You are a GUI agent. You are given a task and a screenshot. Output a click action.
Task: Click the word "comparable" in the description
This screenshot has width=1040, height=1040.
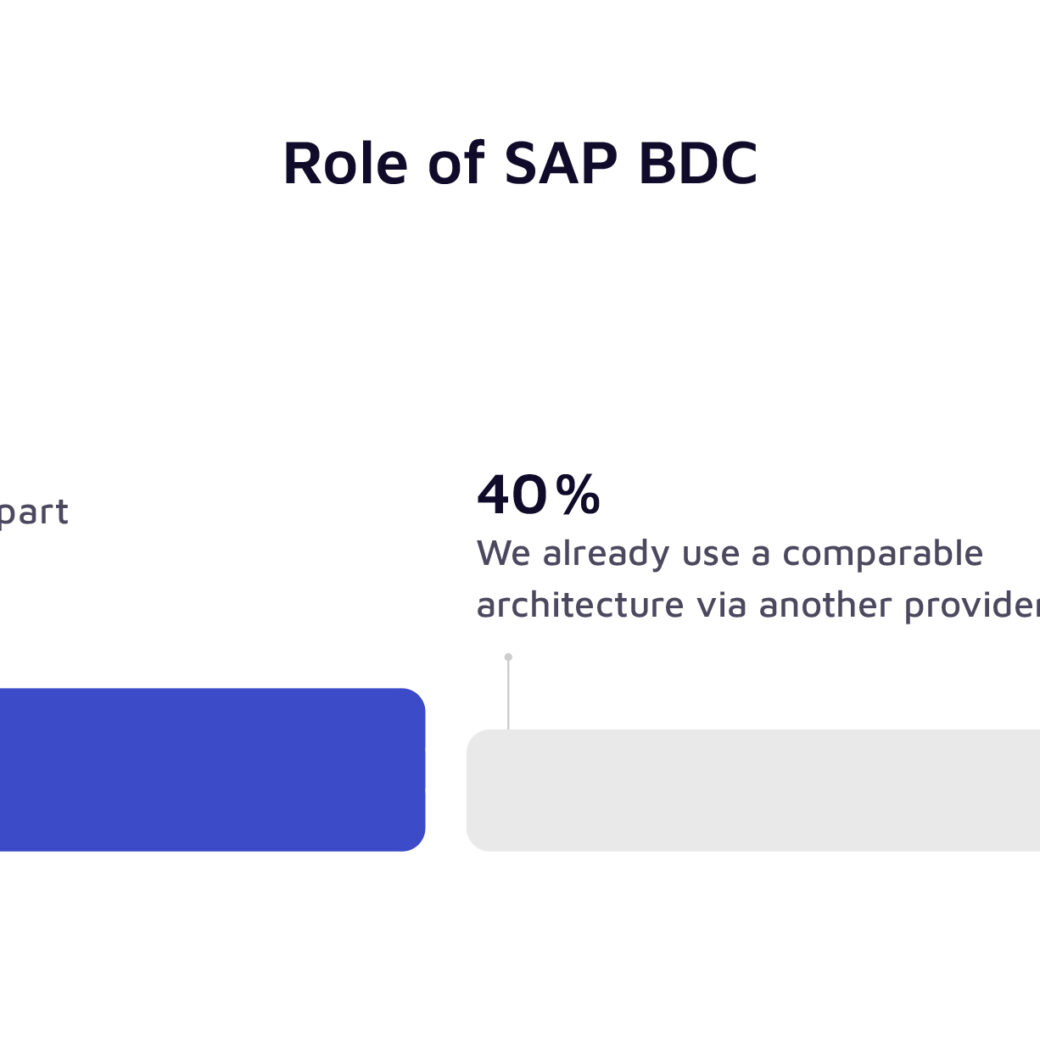click(x=883, y=553)
